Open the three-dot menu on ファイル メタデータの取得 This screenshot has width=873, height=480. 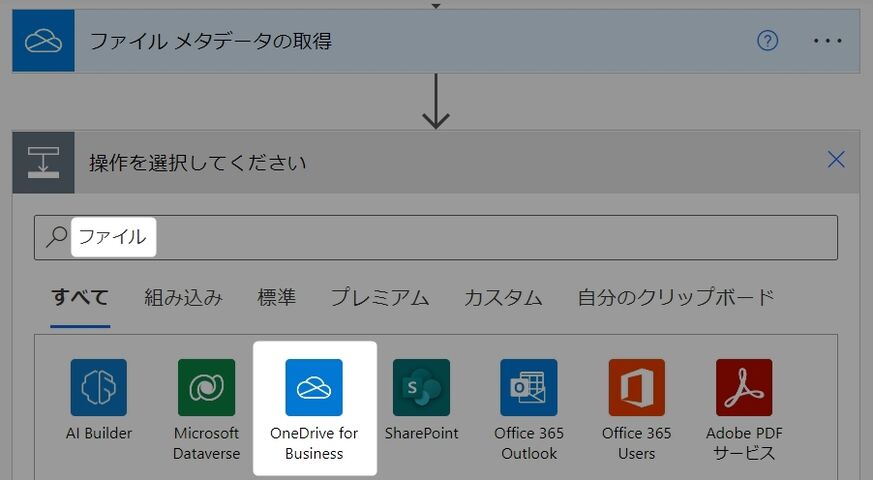pyautogui.click(x=827, y=41)
